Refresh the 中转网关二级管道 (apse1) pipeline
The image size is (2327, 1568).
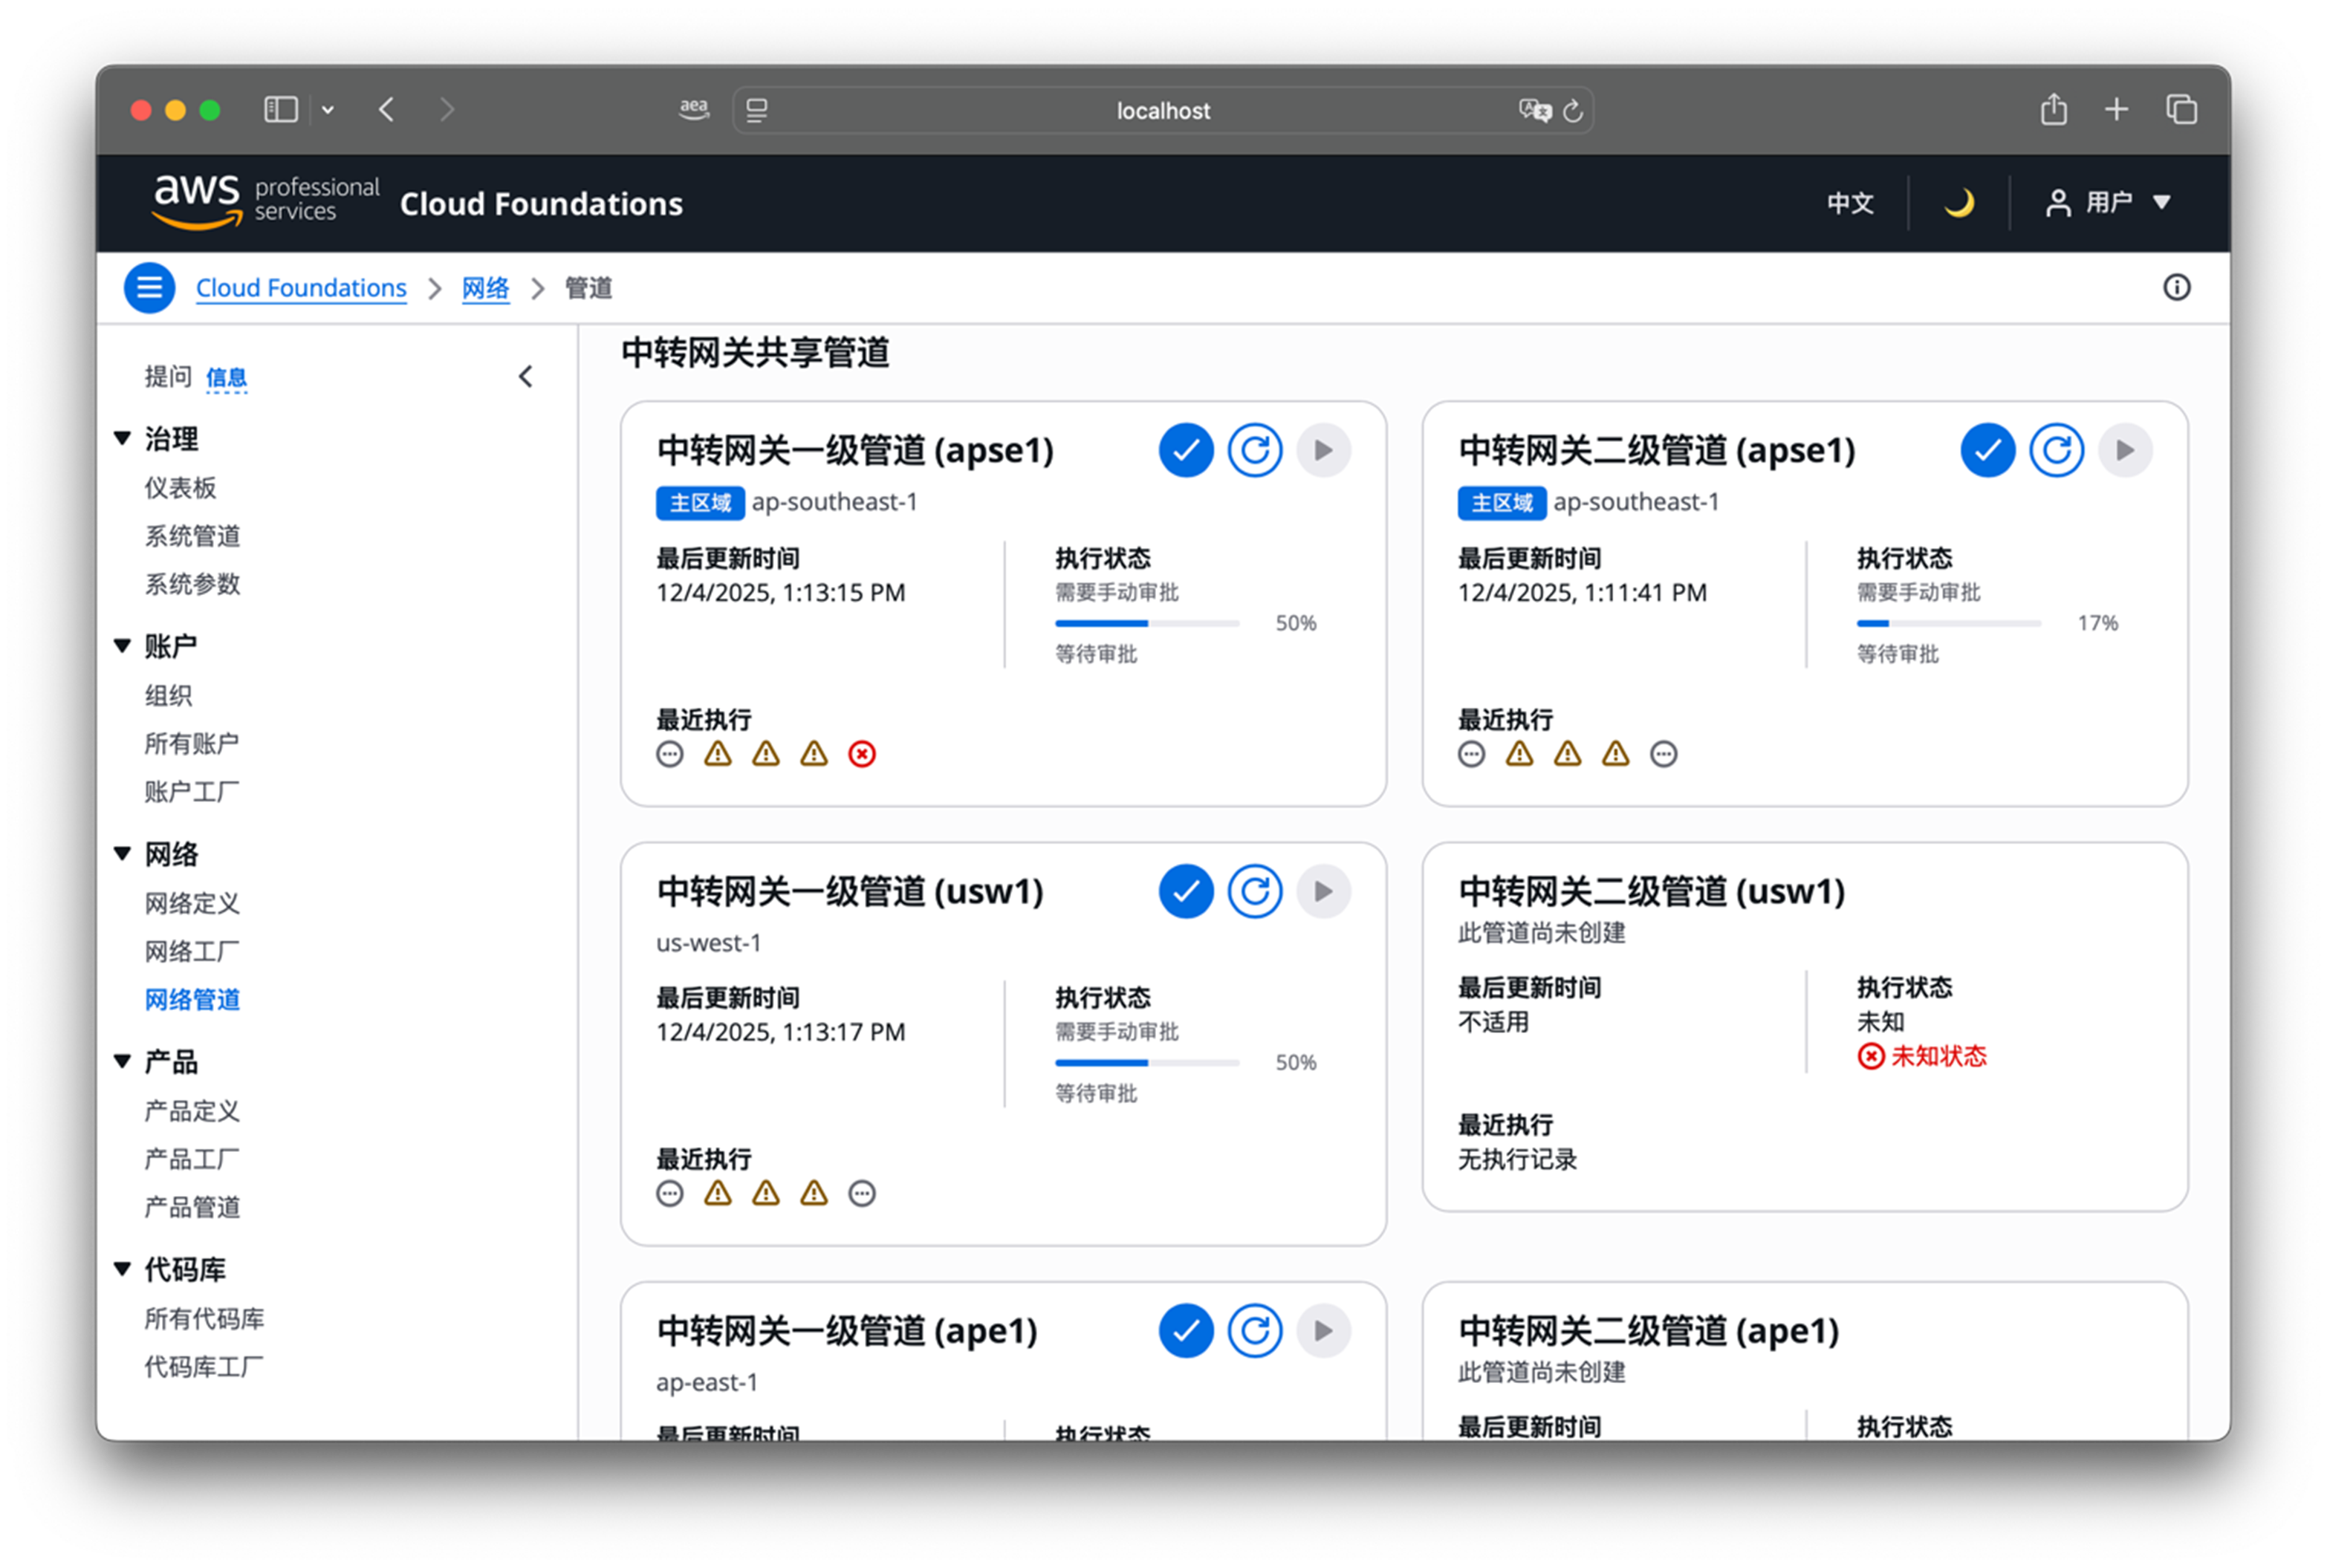[x=2056, y=450]
